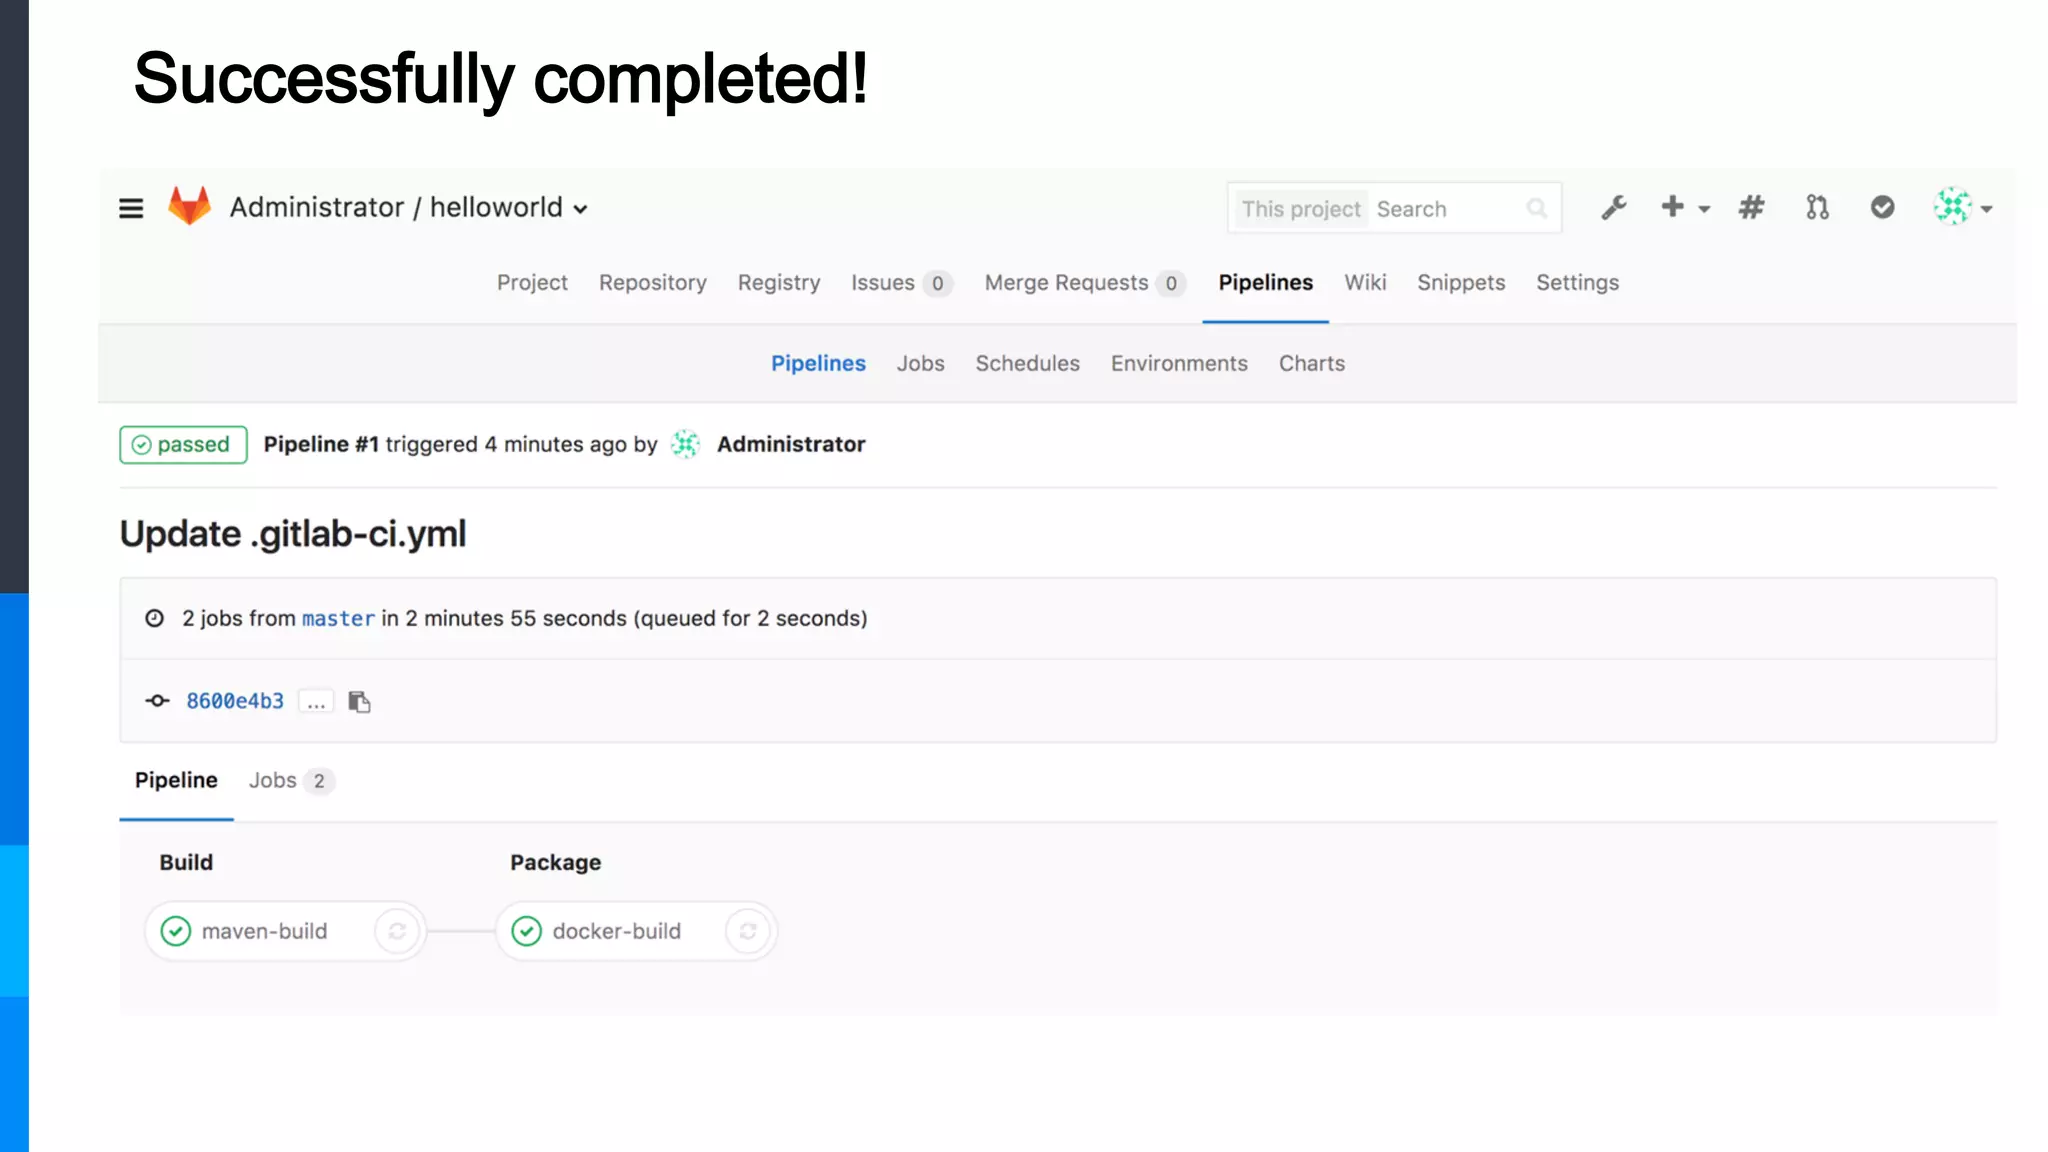This screenshot has height=1152, width=2048.
Task: Click the Administrator avatar beside trigger text
Action: click(685, 444)
